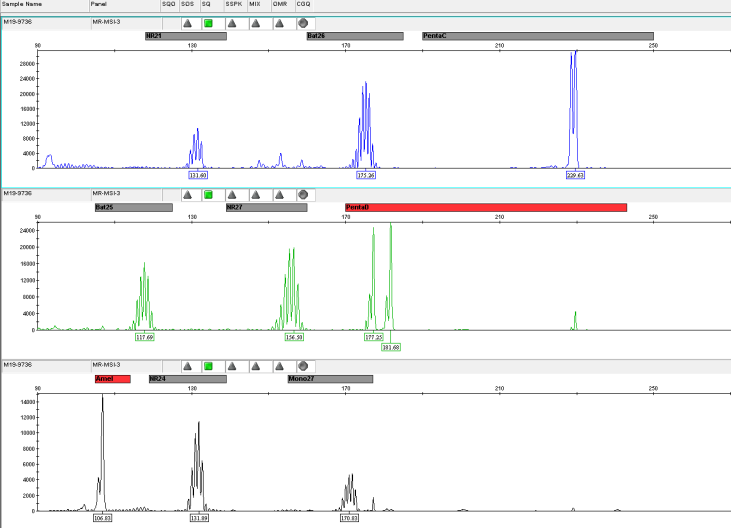Click the CGQ circle icon in the green trace row
Image resolution: width=731 pixels, height=528 pixels.
[303, 194]
